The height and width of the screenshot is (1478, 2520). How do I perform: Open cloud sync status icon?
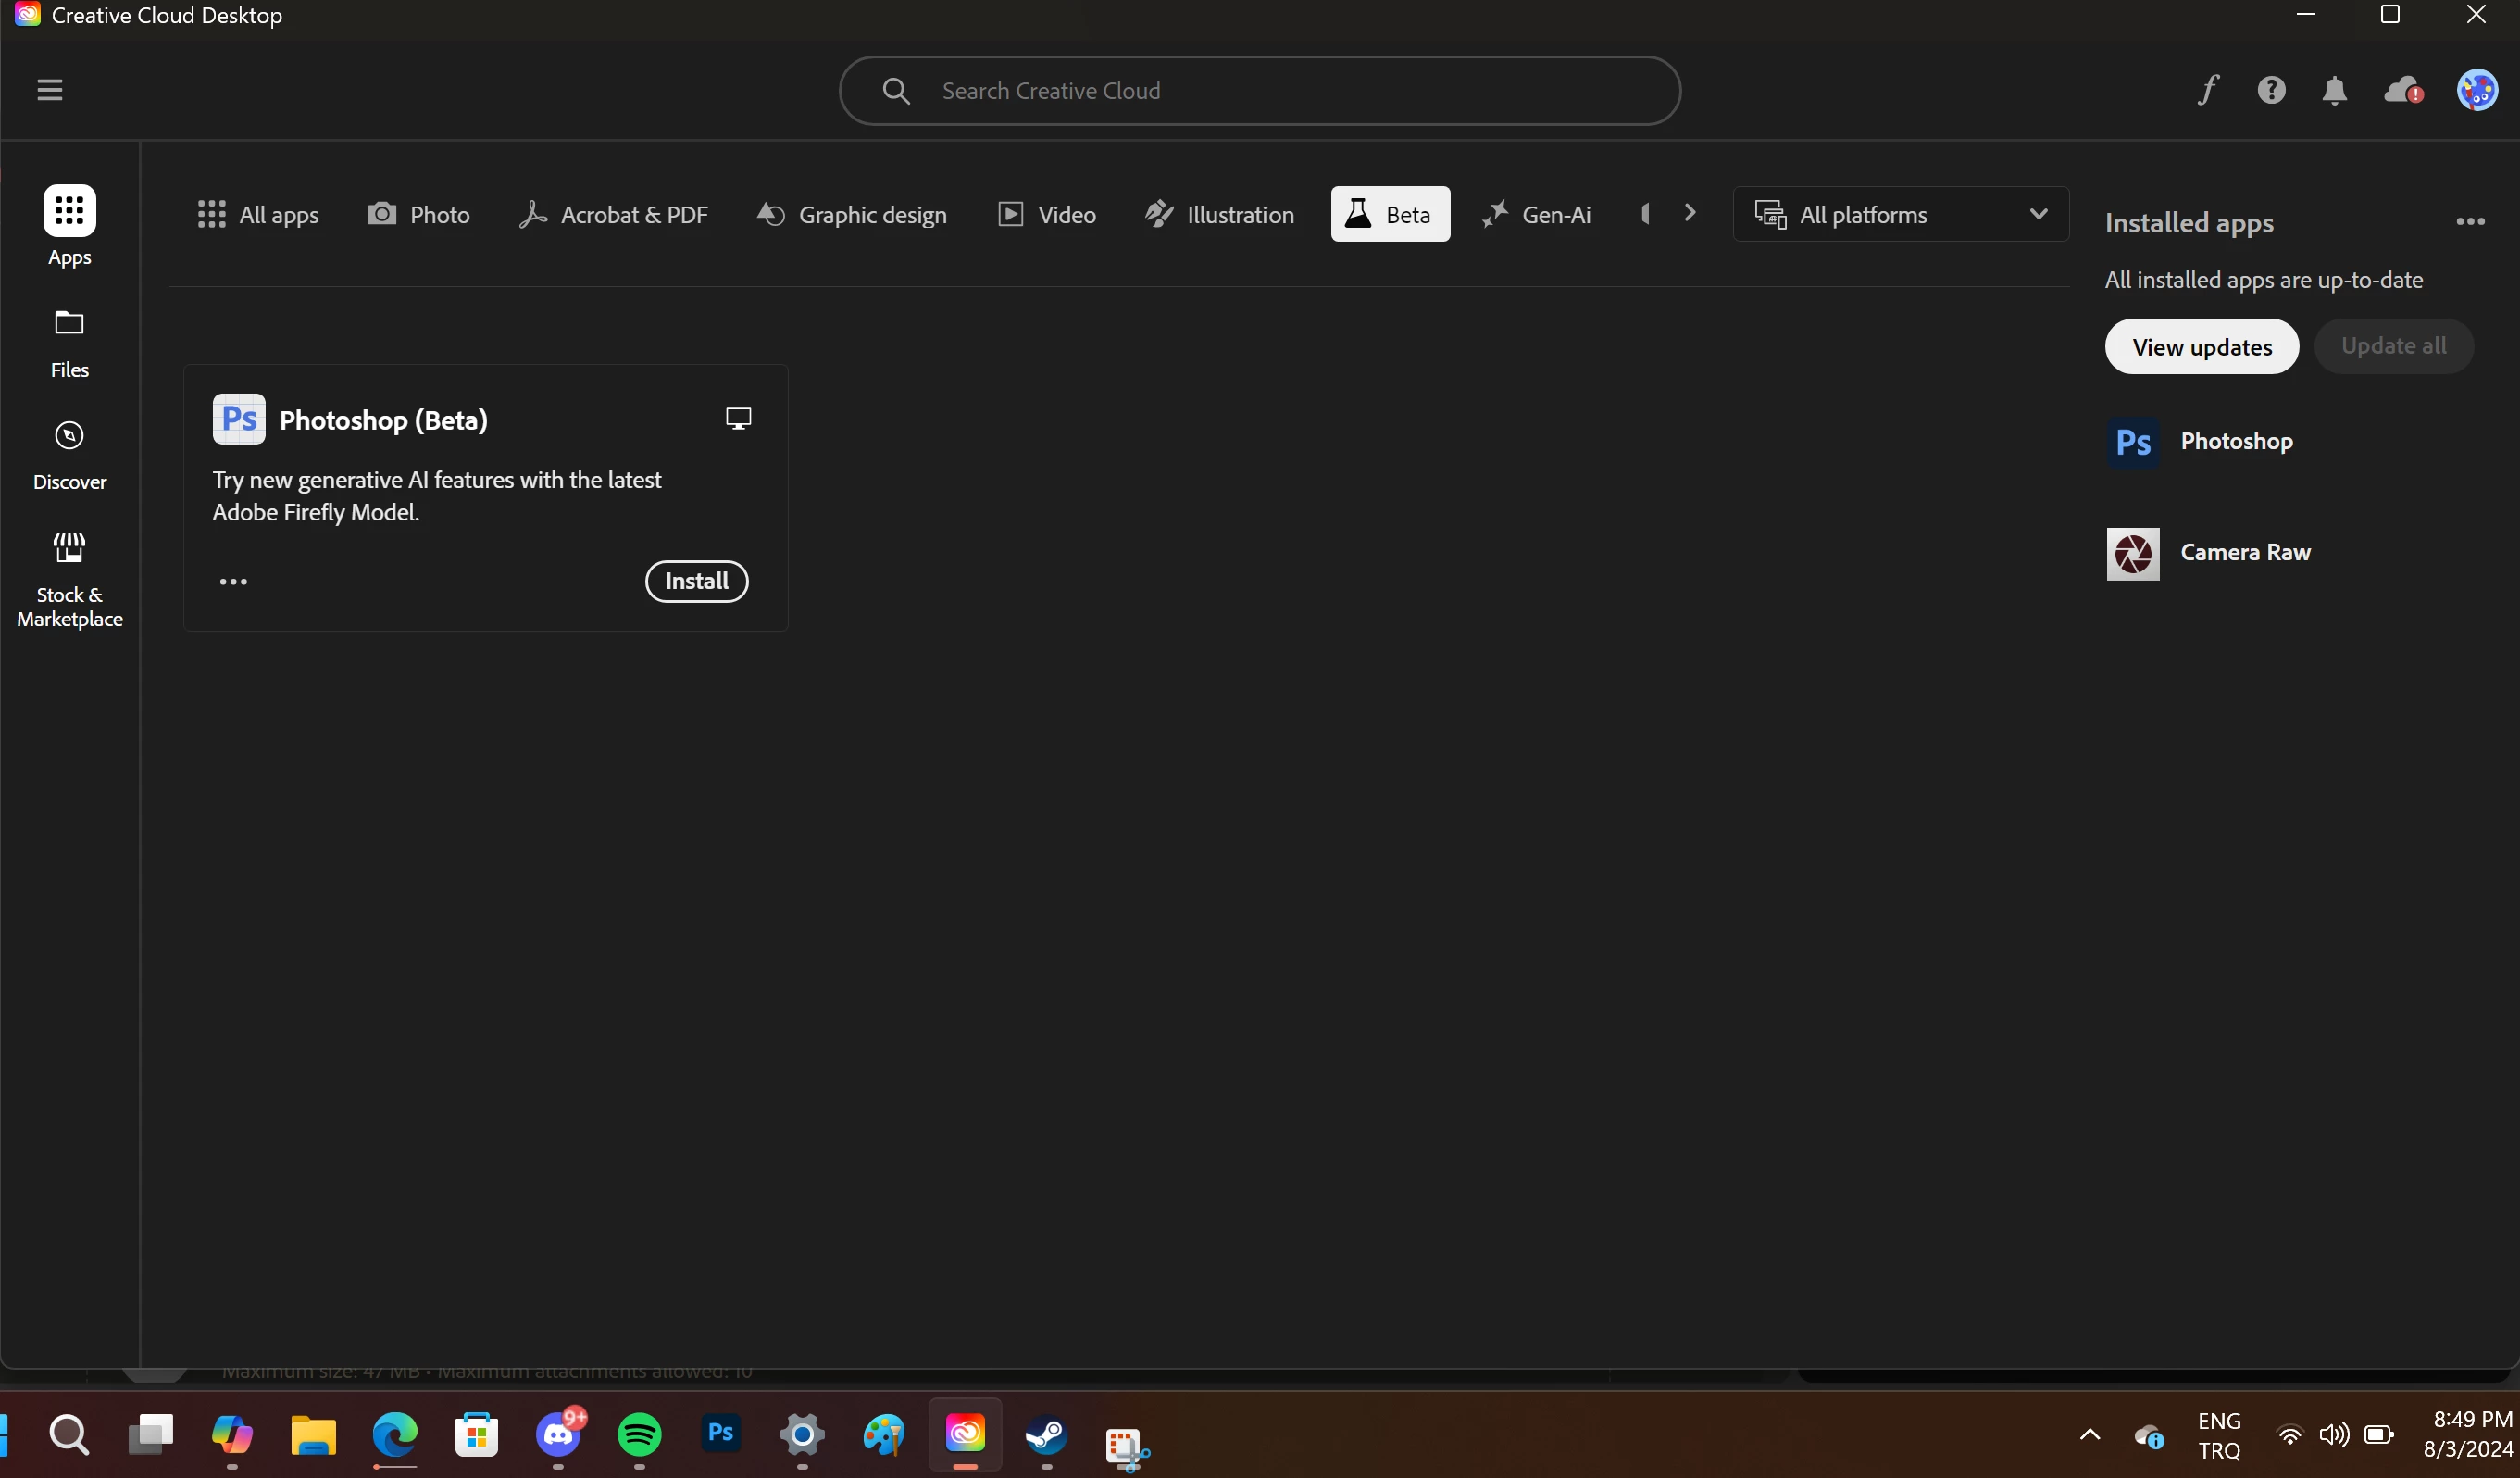2402,91
